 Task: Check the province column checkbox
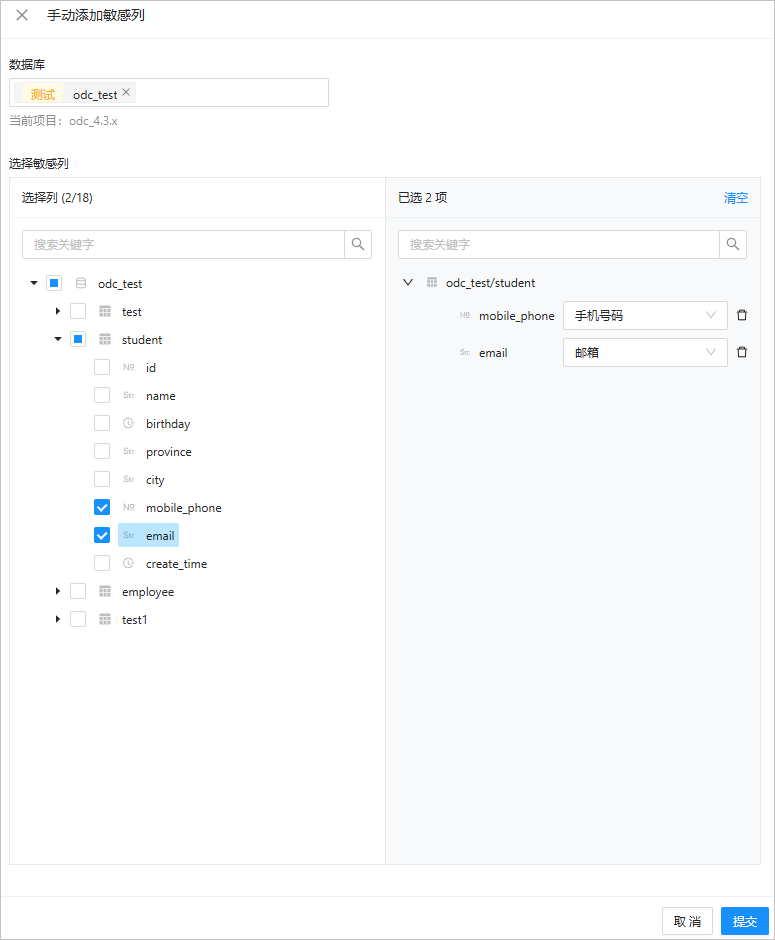click(x=102, y=451)
